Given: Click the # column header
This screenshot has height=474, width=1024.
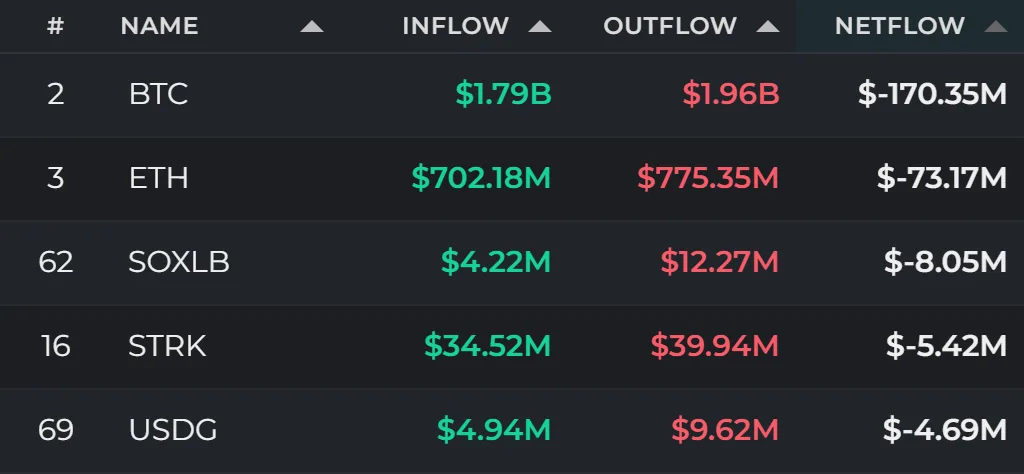Looking at the screenshot, I should tap(56, 26).
